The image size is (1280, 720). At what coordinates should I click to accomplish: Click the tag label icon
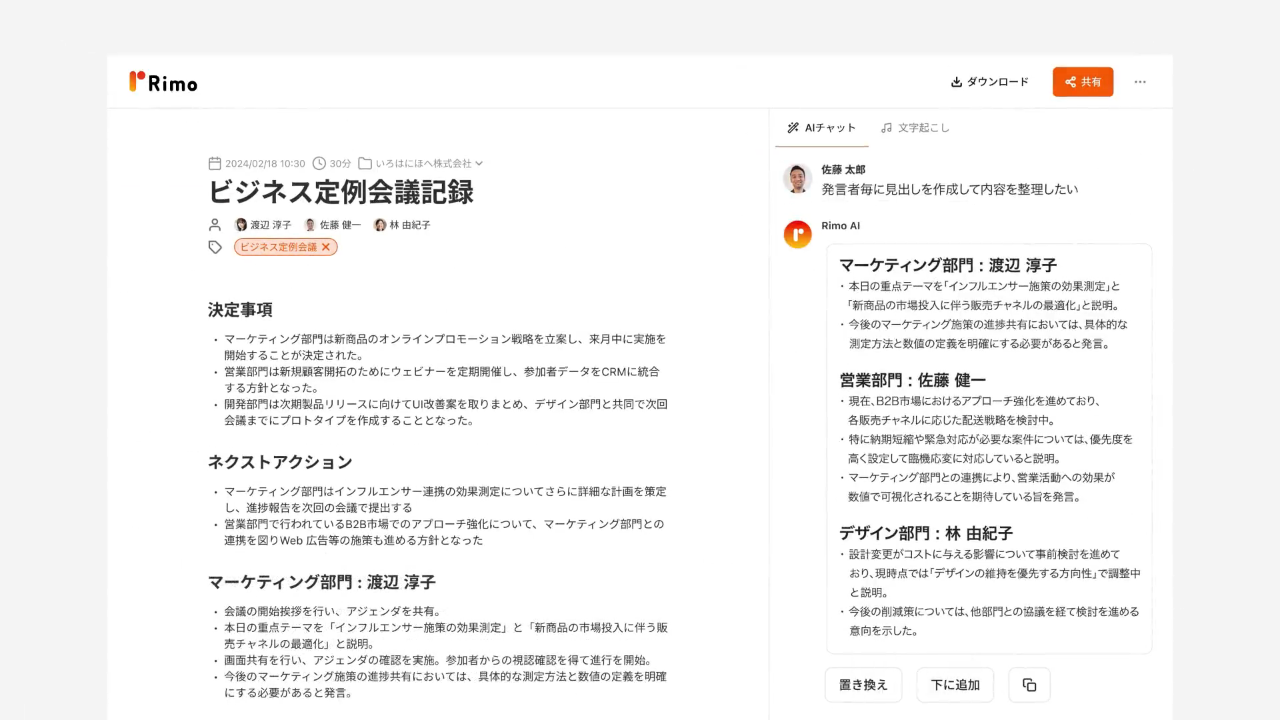pos(215,247)
